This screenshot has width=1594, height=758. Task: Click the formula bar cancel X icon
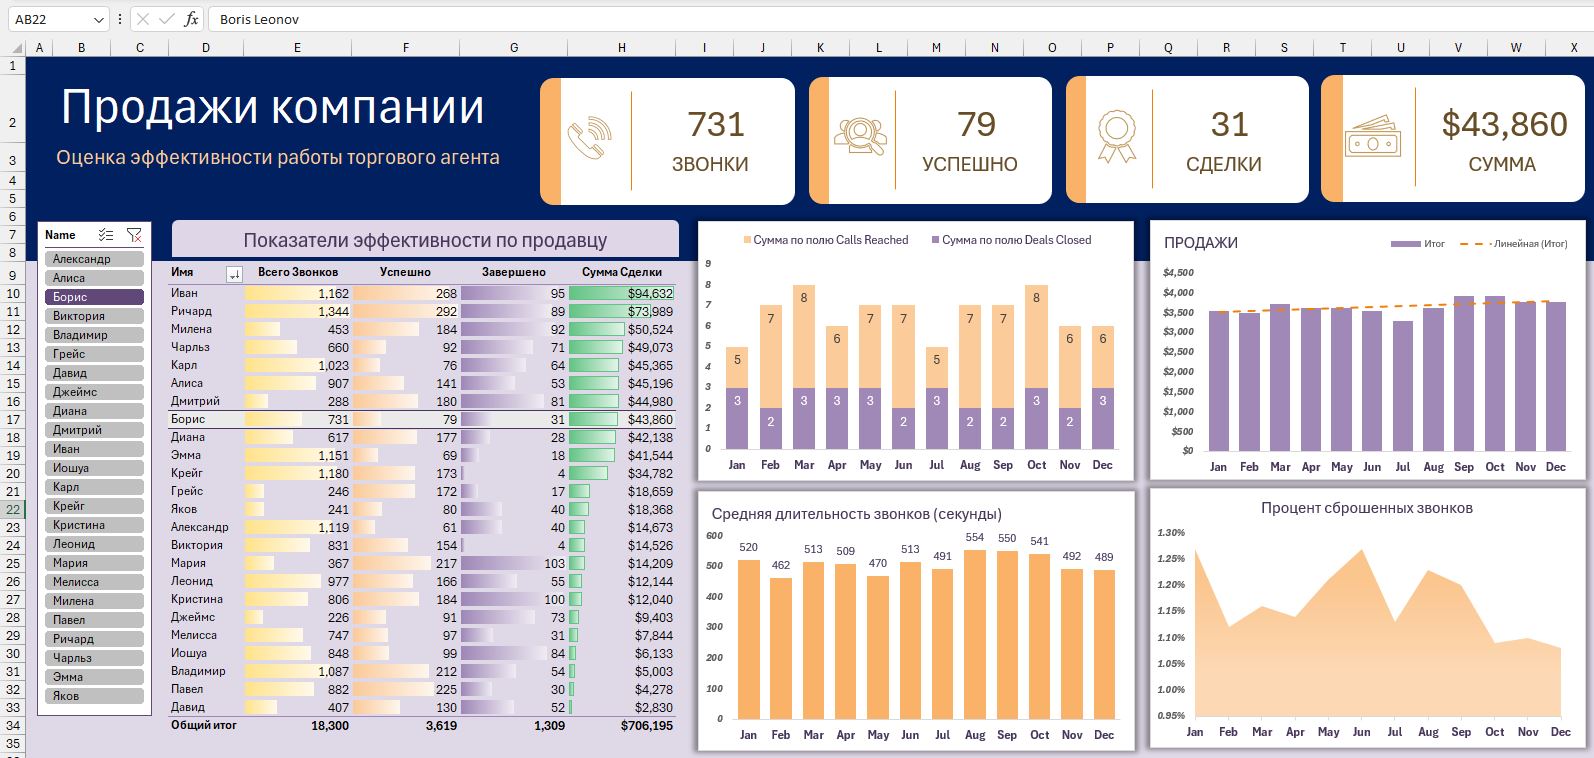click(143, 19)
